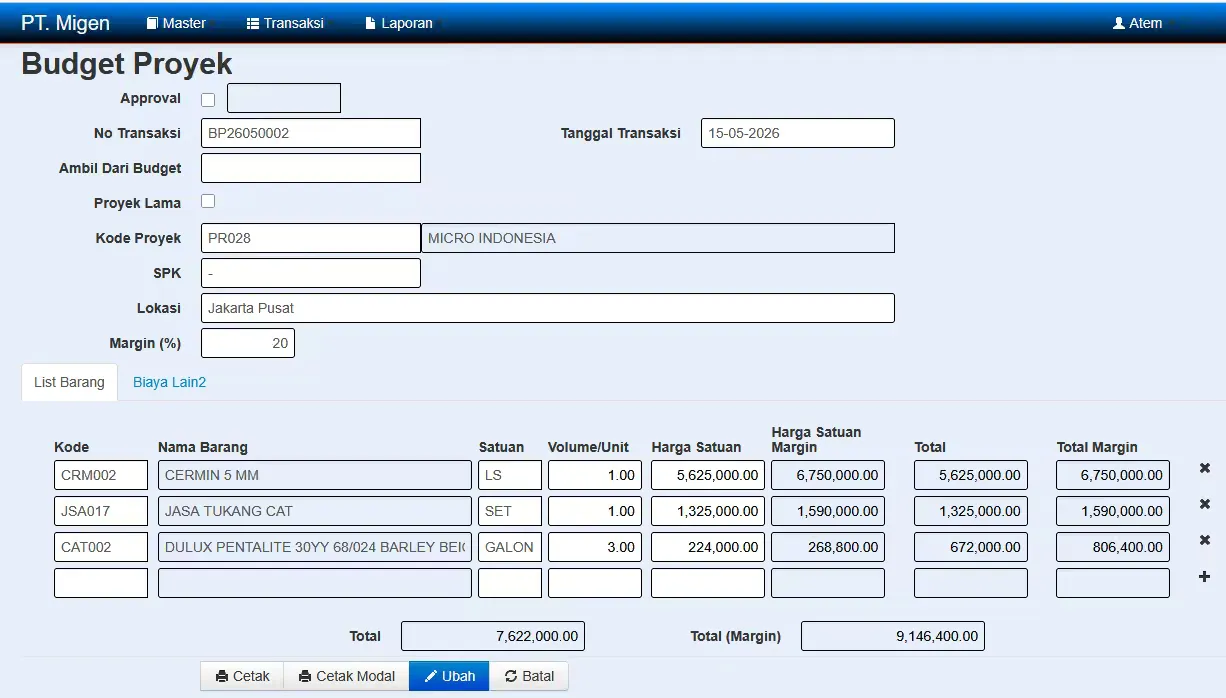Click the Kode field CRM002
Image resolution: width=1226 pixels, height=698 pixels.
pyautogui.click(x=101, y=475)
